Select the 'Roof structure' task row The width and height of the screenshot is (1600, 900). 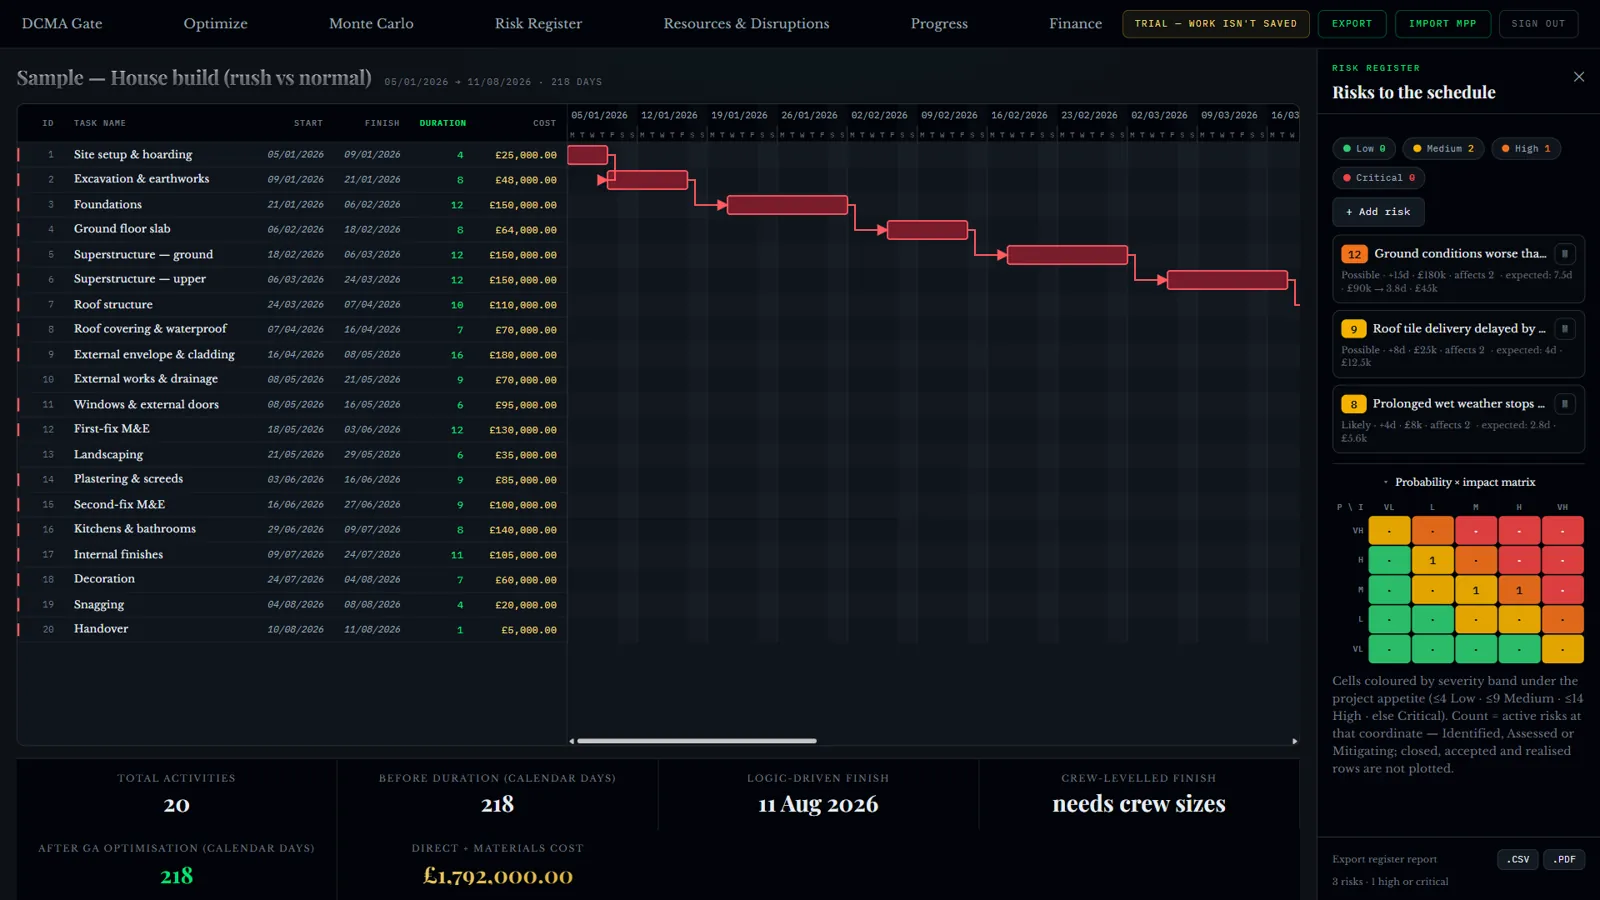[x=292, y=305]
